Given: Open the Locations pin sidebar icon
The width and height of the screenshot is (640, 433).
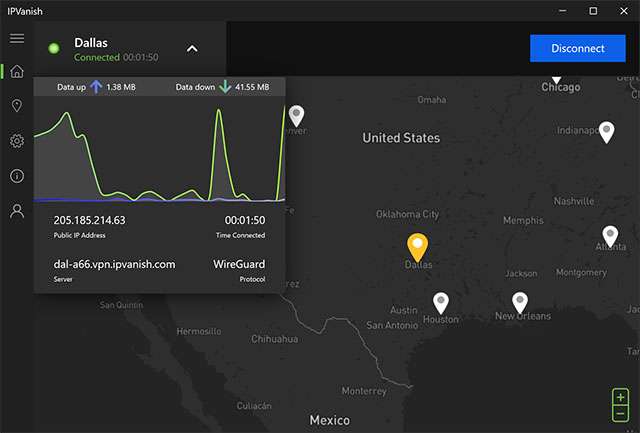Looking at the screenshot, I should tap(17, 106).
